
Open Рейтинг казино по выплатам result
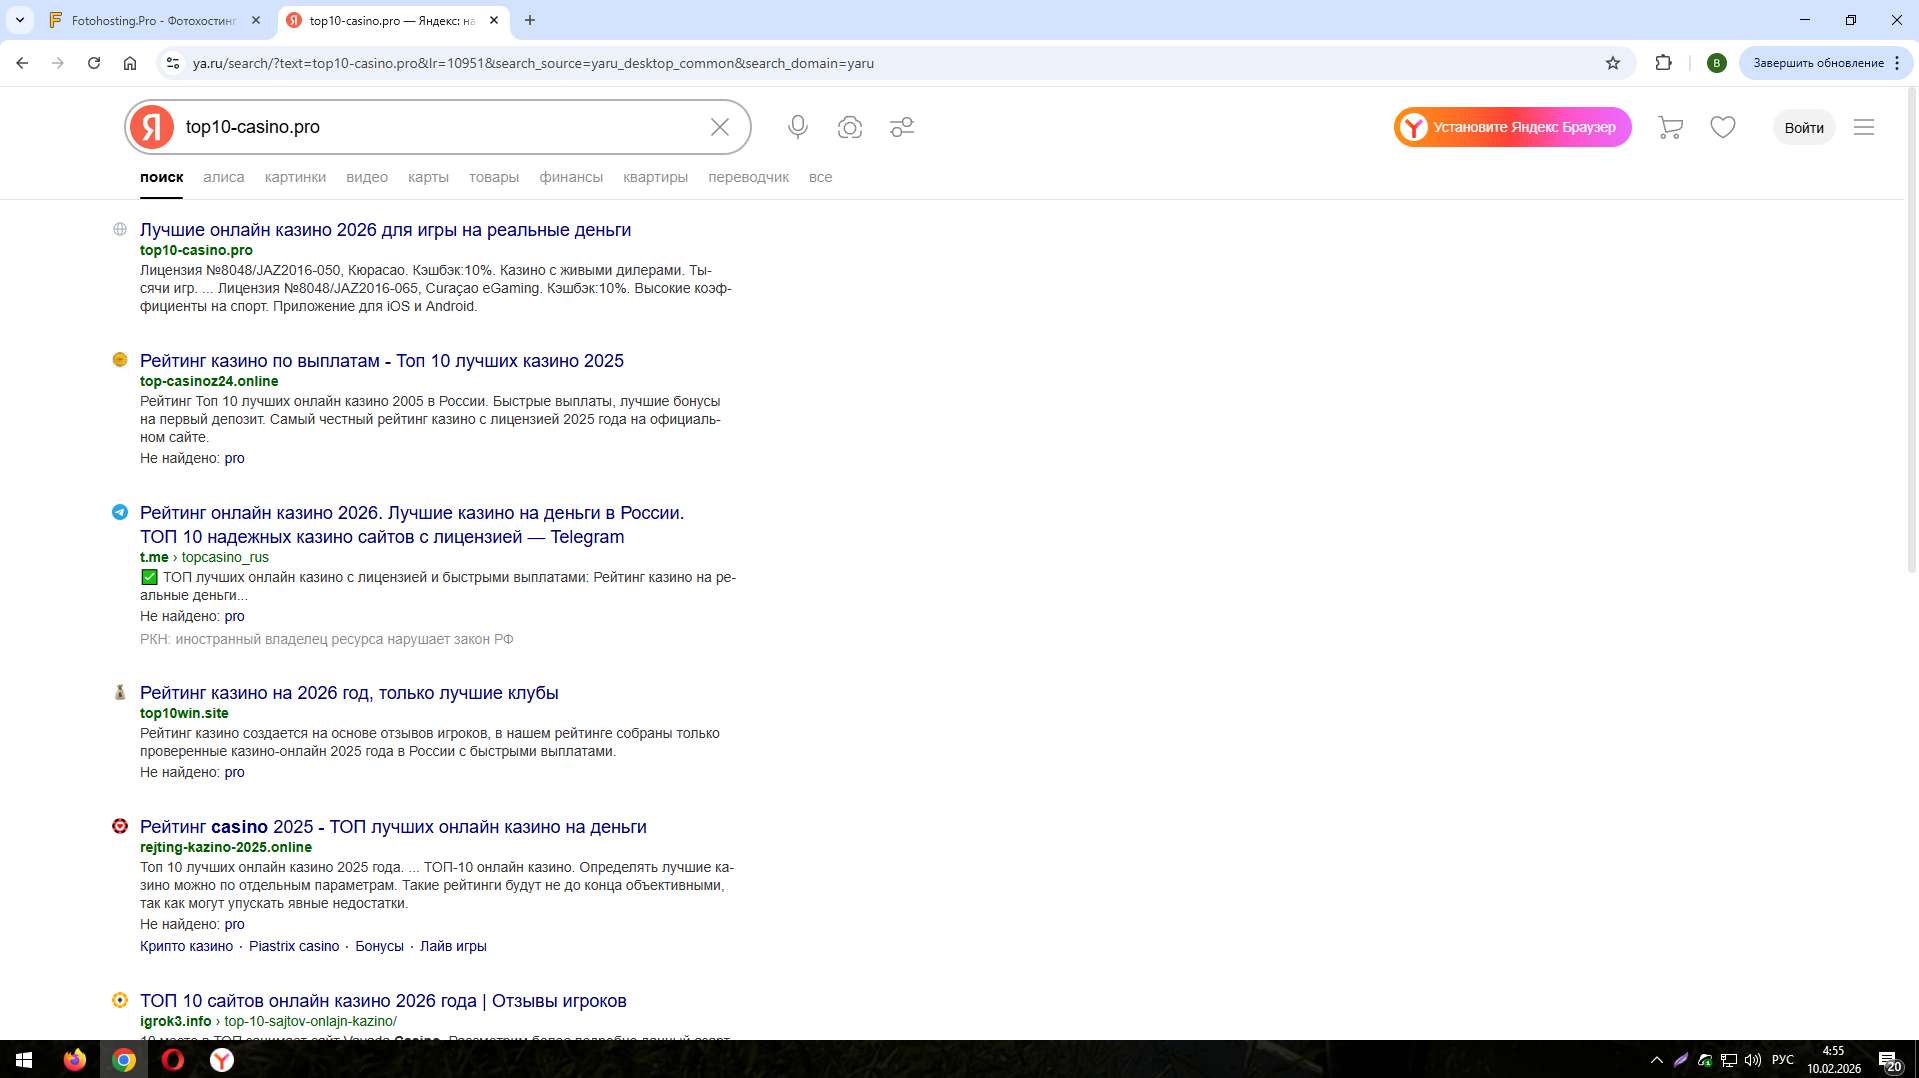coord(382,361)
